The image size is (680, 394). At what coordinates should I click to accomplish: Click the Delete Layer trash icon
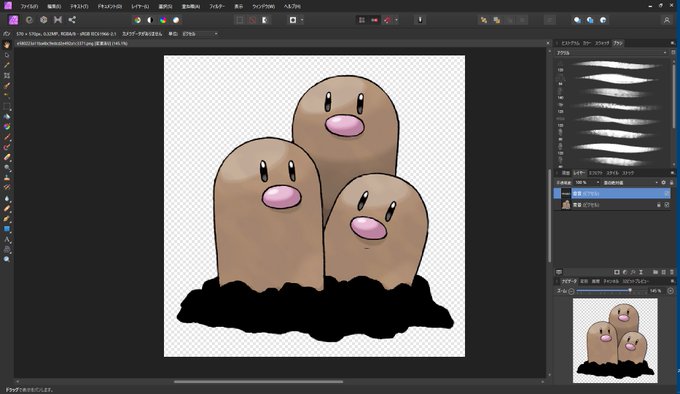[x=672, y=272]
